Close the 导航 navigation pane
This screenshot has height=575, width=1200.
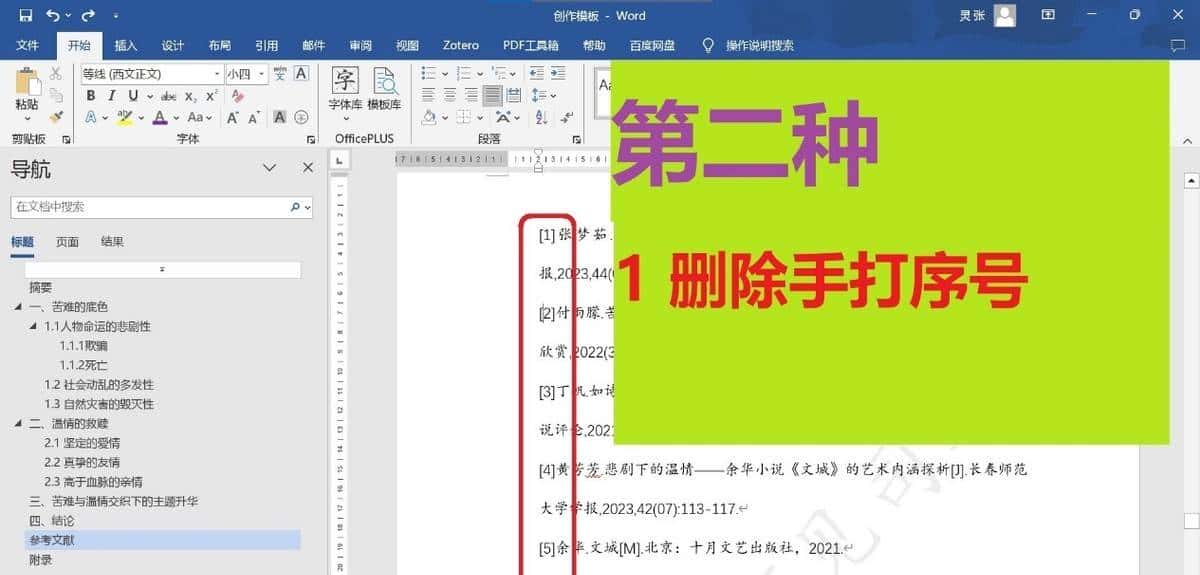click(308, 168)
